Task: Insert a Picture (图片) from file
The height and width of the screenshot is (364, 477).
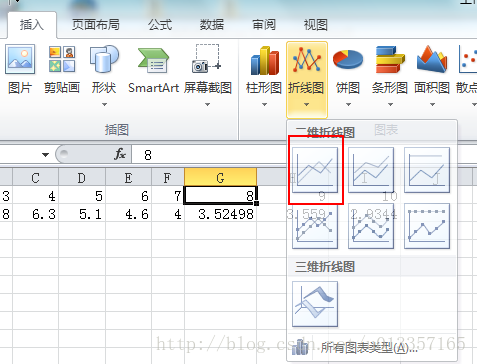Action: point(20,69)
